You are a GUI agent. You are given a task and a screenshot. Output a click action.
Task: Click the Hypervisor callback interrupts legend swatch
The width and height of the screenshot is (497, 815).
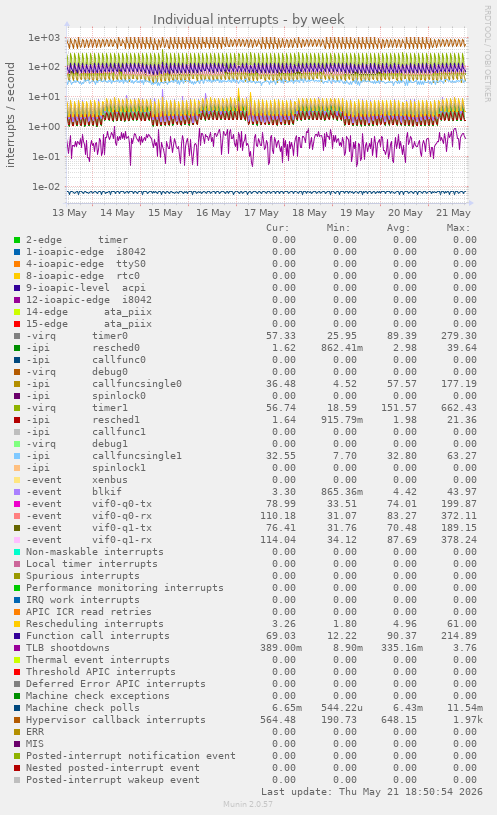click(17, 720)
